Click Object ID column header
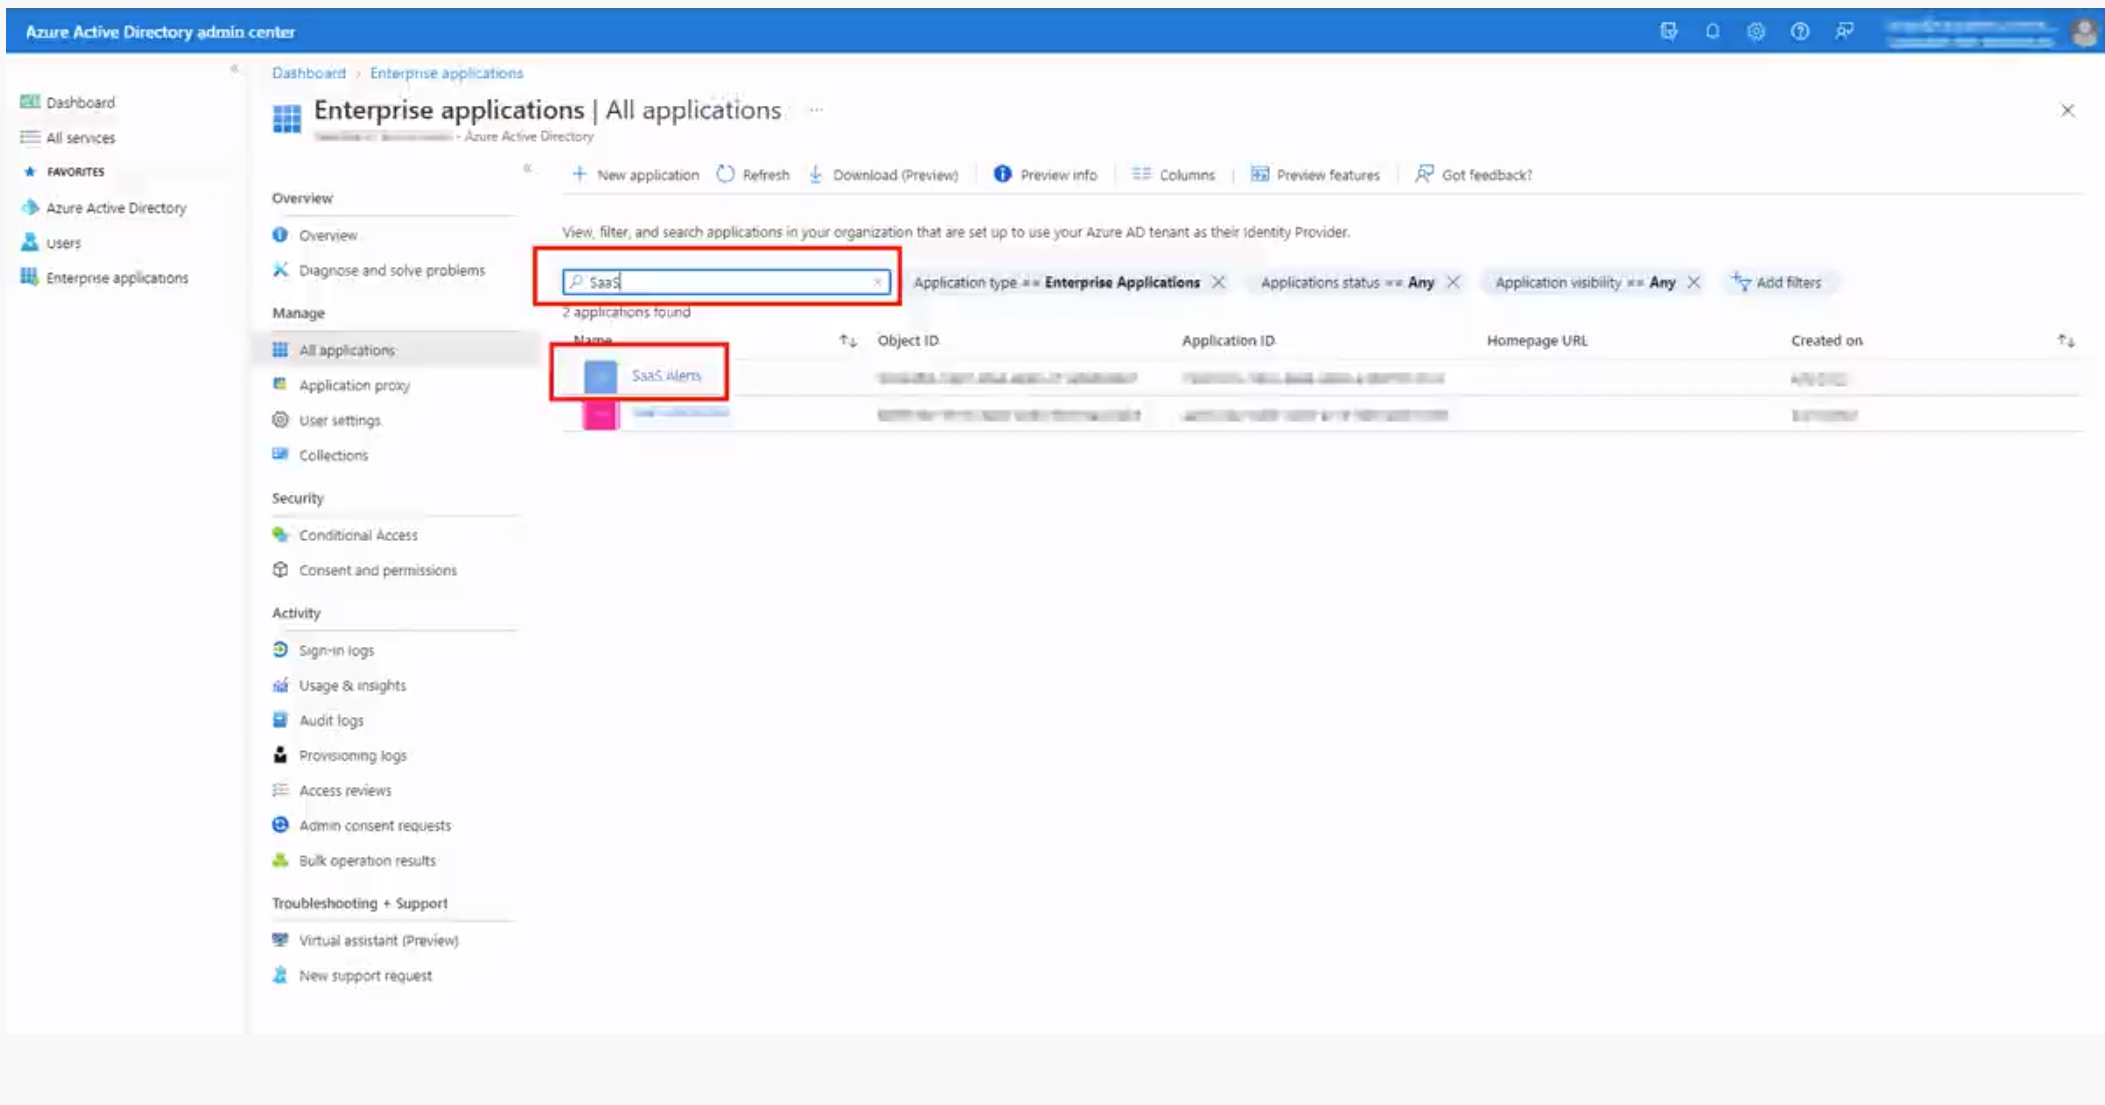The height and width of the screenshot is (1105, 2105). coord(908,341)
